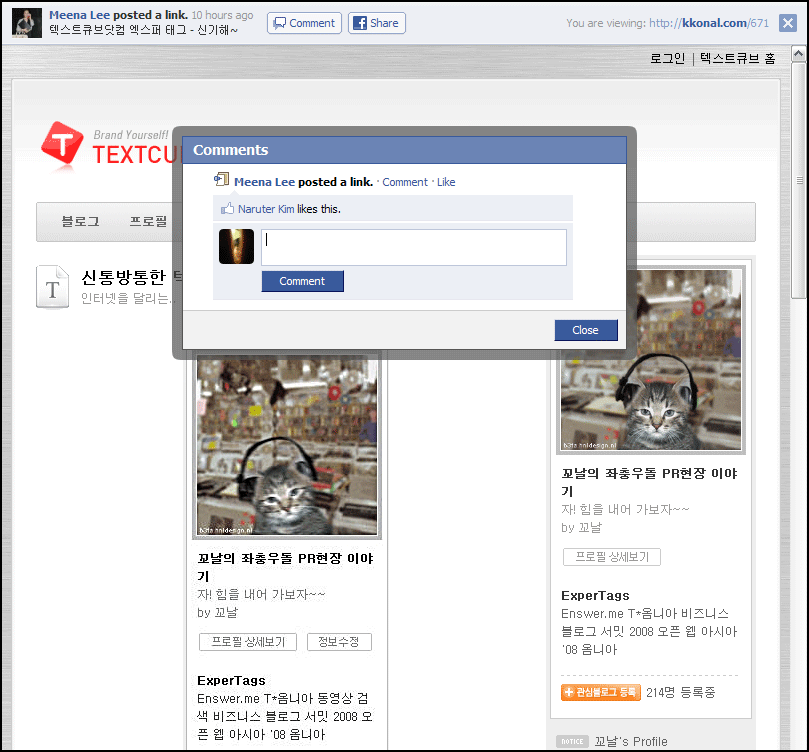The width and height of the screenshot is (809, 752).
Task: Click the commenter avatar thumbnail in dialog
Action: click(236, 247)
